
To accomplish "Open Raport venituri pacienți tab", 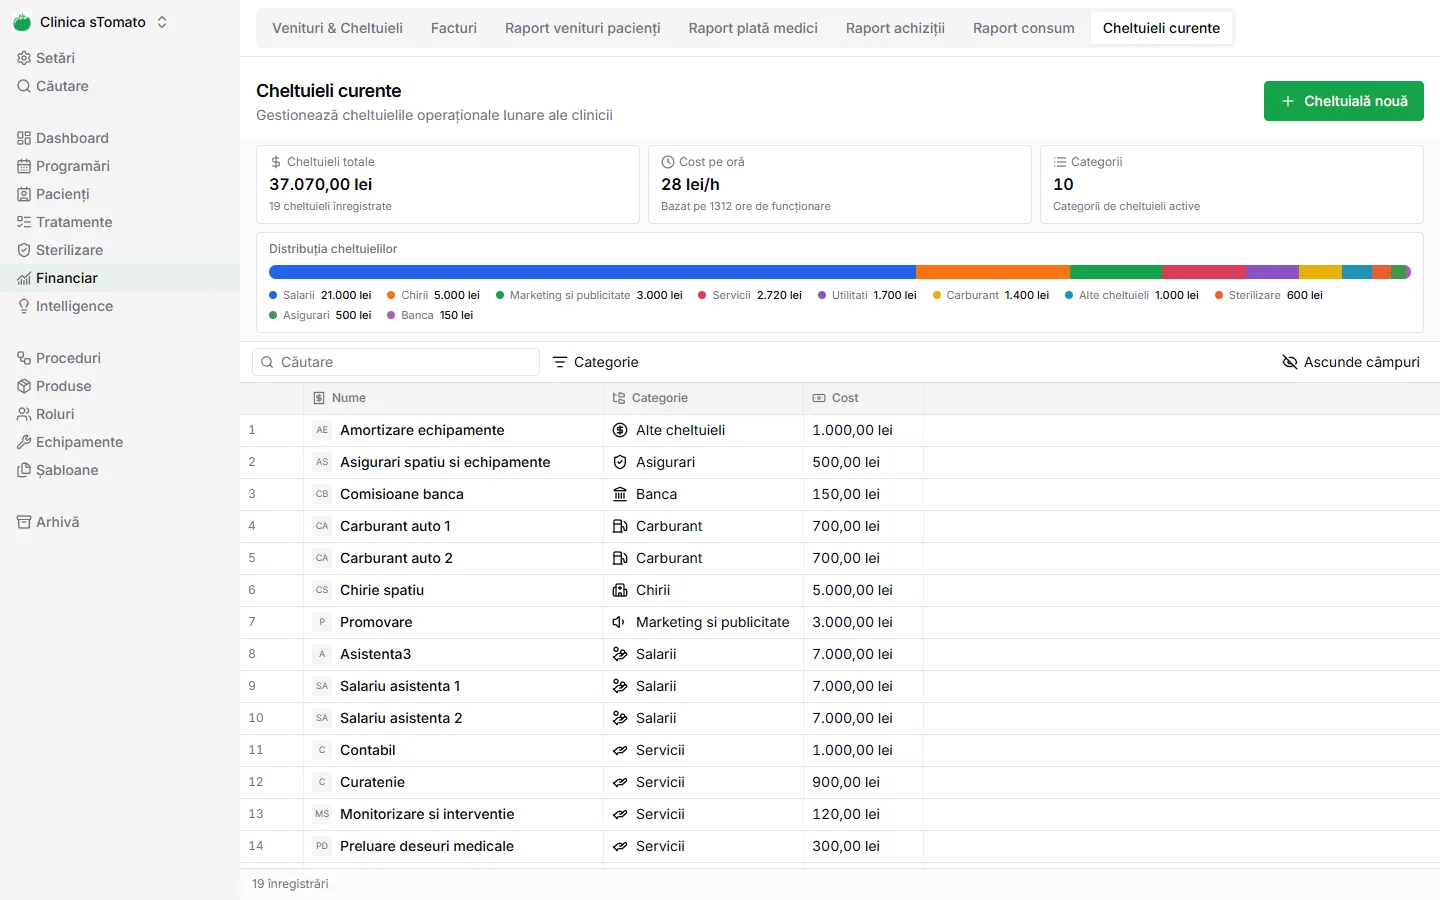I will [582, 28].
